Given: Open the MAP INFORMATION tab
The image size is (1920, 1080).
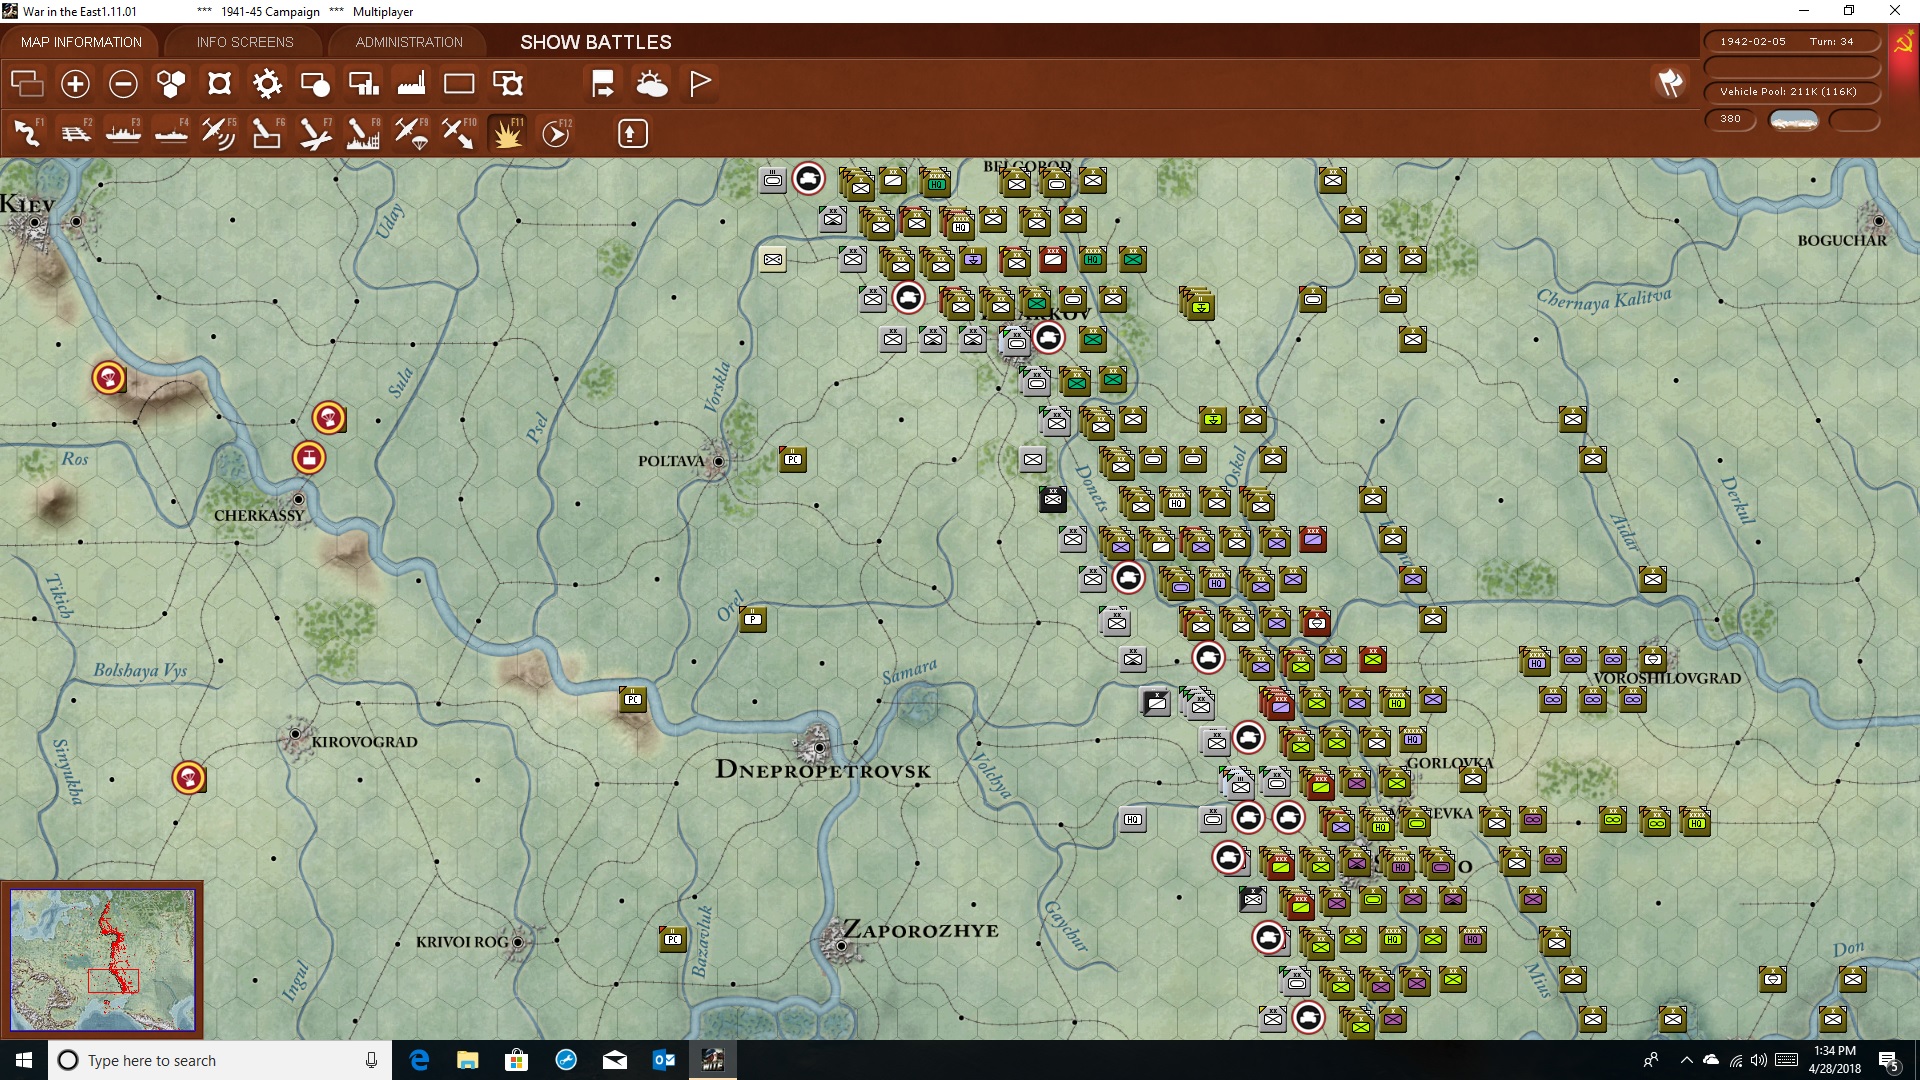Looking at the screenshot, I should click(x=81, y=42).
